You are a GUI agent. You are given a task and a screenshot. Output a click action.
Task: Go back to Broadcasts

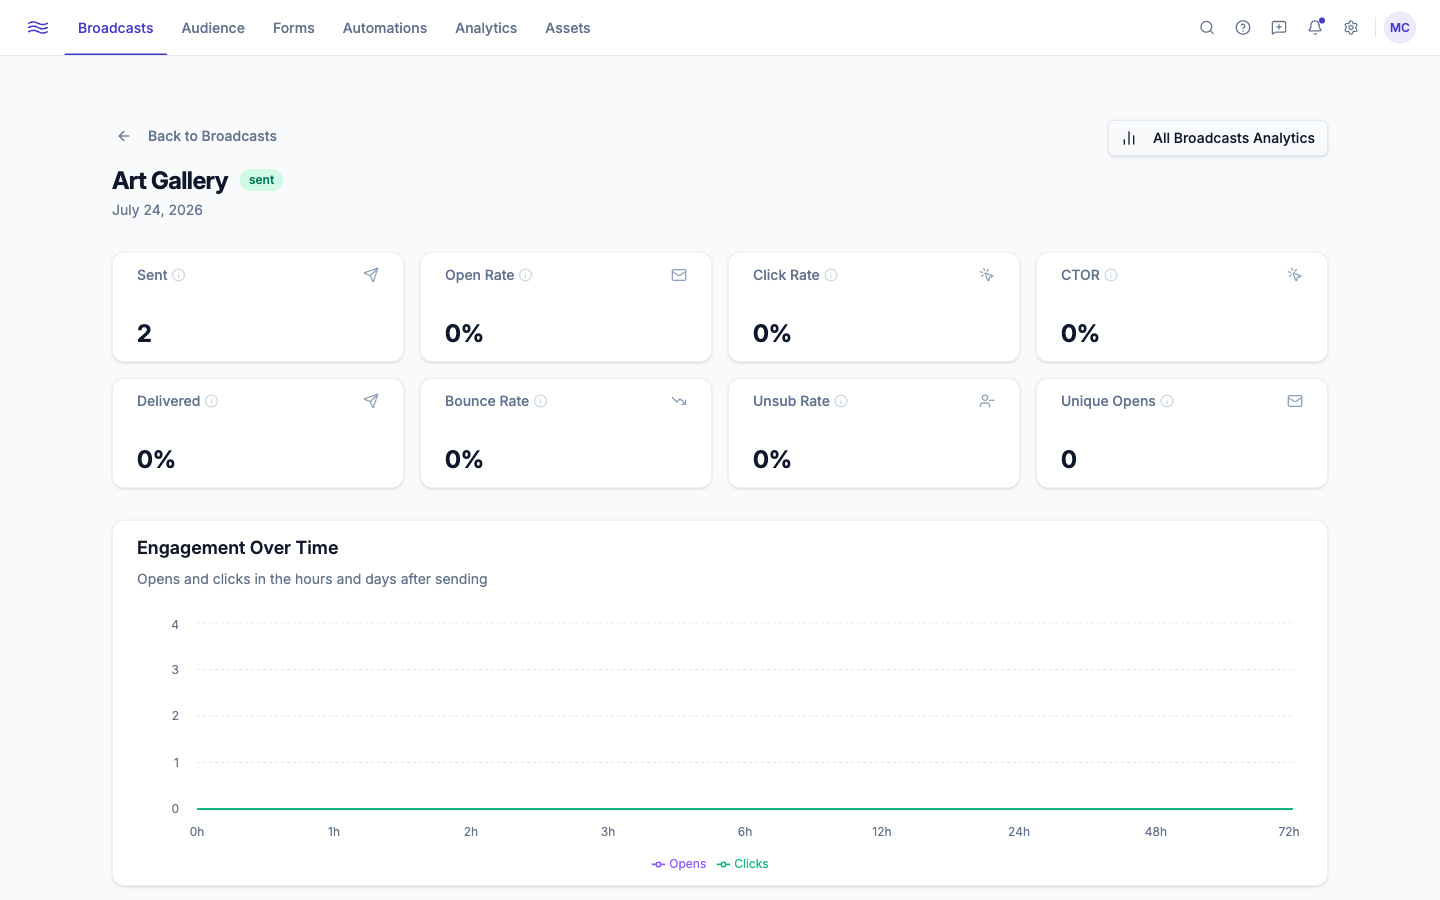(x=196, y=136)
